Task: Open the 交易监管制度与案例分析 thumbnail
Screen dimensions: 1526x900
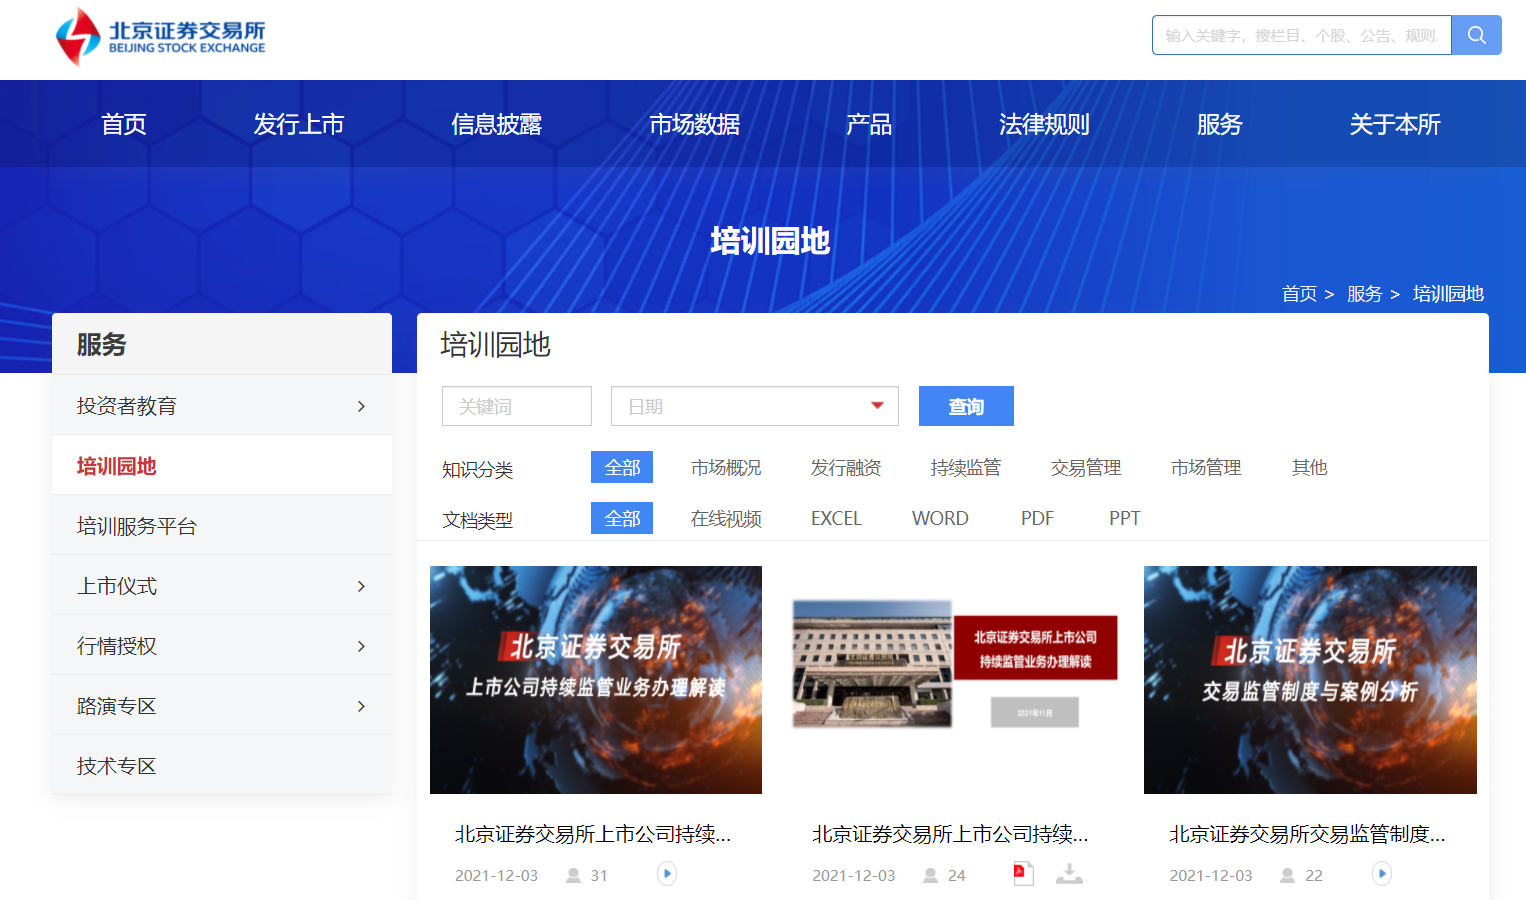Action: 1310,680
